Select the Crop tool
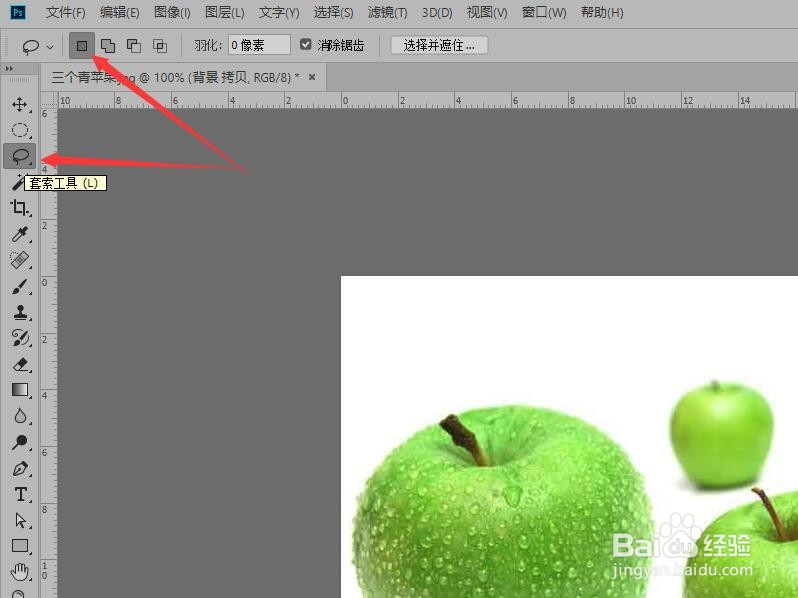Viewport: 798px width, 598px height. 20,208
